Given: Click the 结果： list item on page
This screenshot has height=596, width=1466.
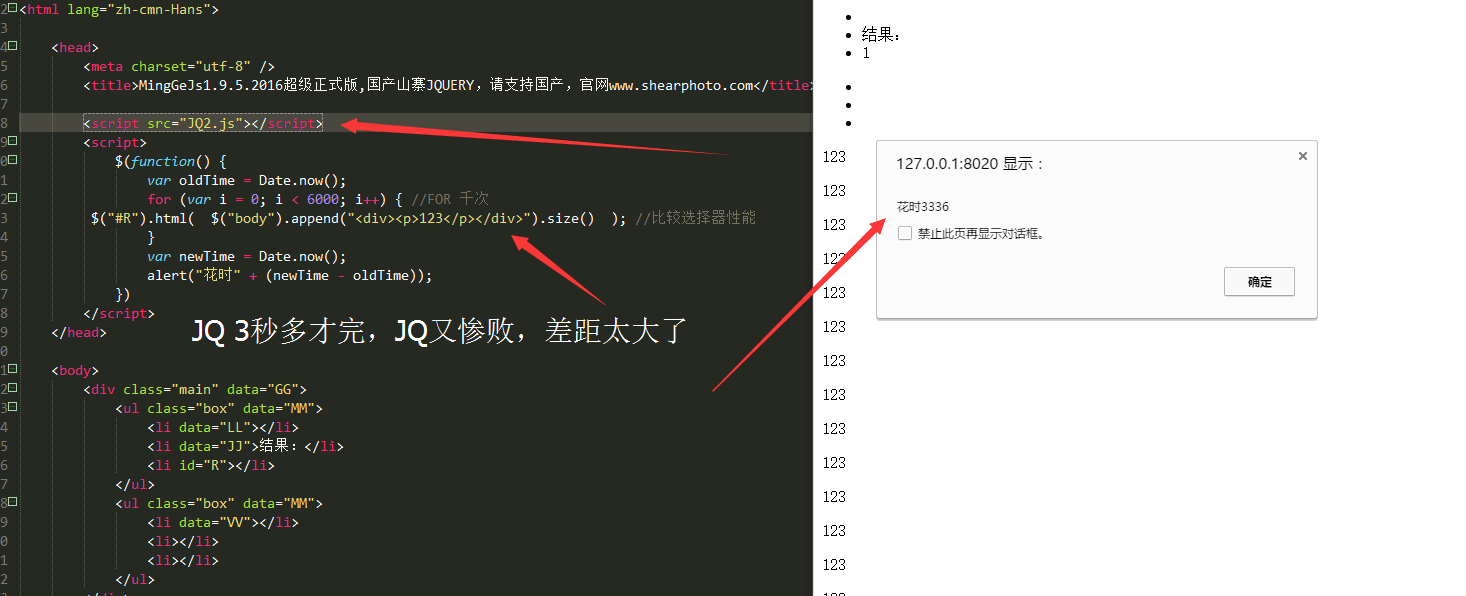Looking at the screenshot, I should pos(881,35).
